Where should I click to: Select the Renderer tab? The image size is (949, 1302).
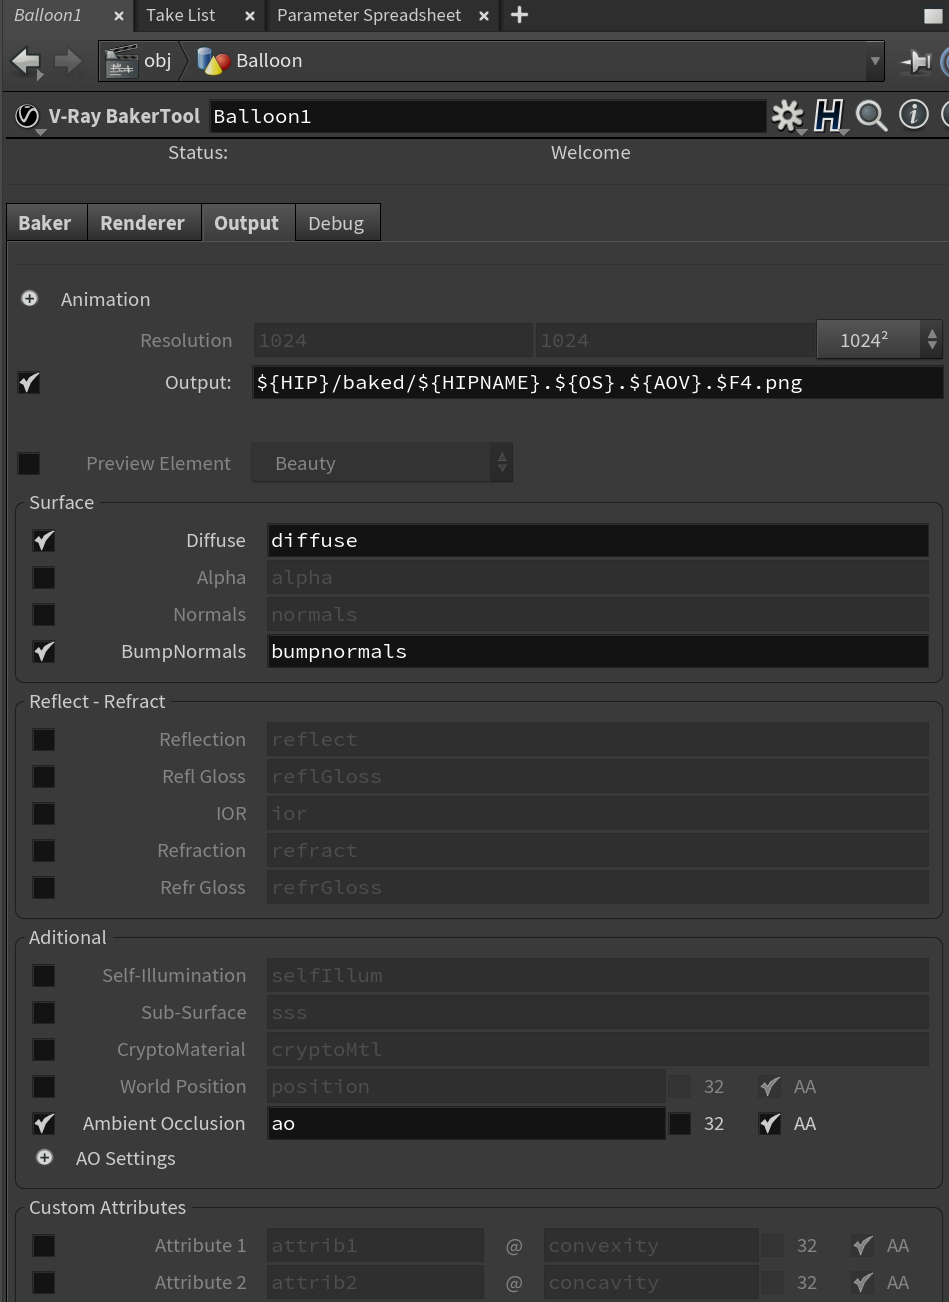pyautogui.click(x=143, y=223)
